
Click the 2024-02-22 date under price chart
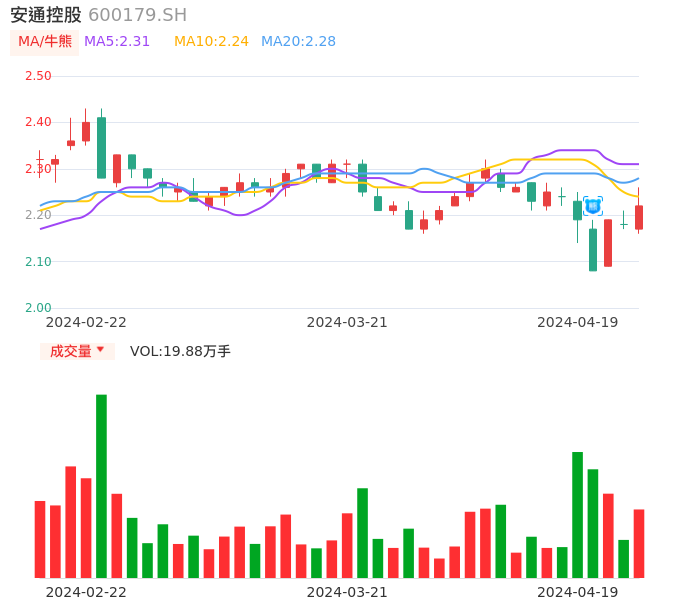coord(86,322)
